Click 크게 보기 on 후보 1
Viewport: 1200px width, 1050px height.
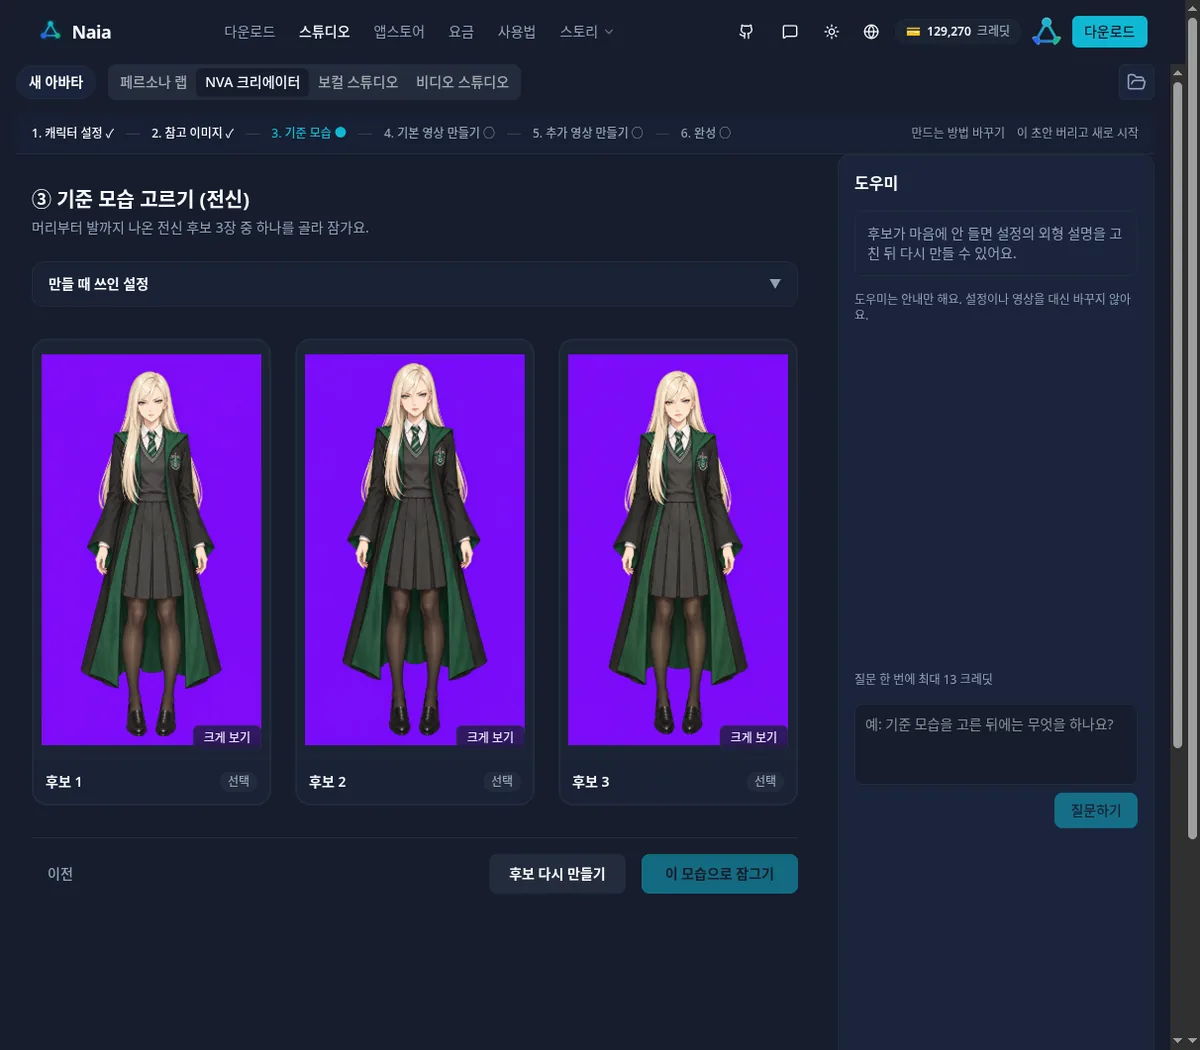[227, 737]
